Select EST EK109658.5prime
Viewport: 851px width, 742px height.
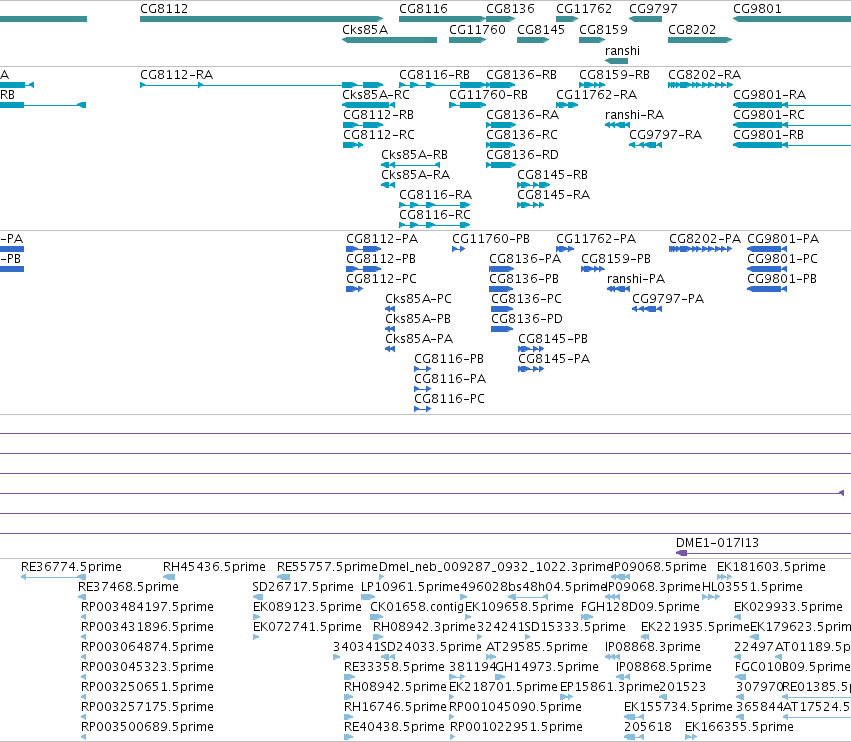click(x=468, y=617)
